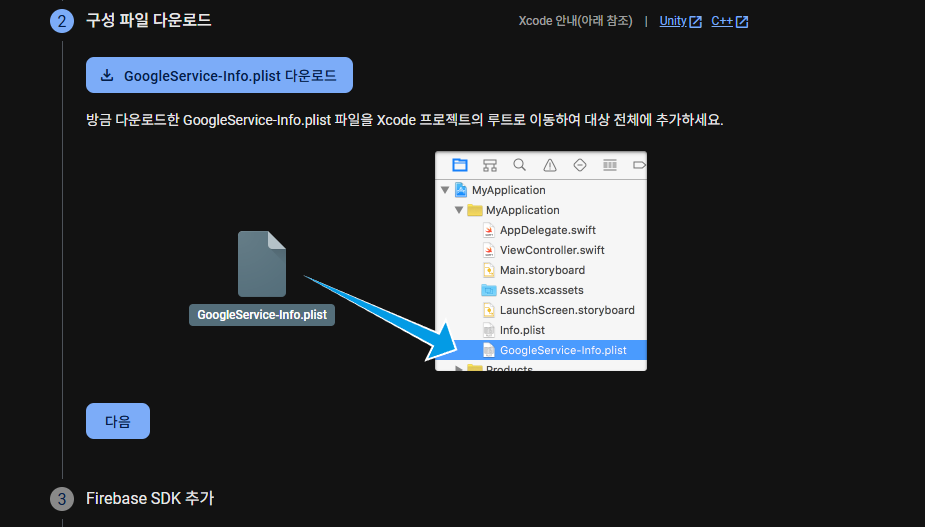
Task: Select highlighted GoogleService-Info.plist tree row
Action: 541,350
